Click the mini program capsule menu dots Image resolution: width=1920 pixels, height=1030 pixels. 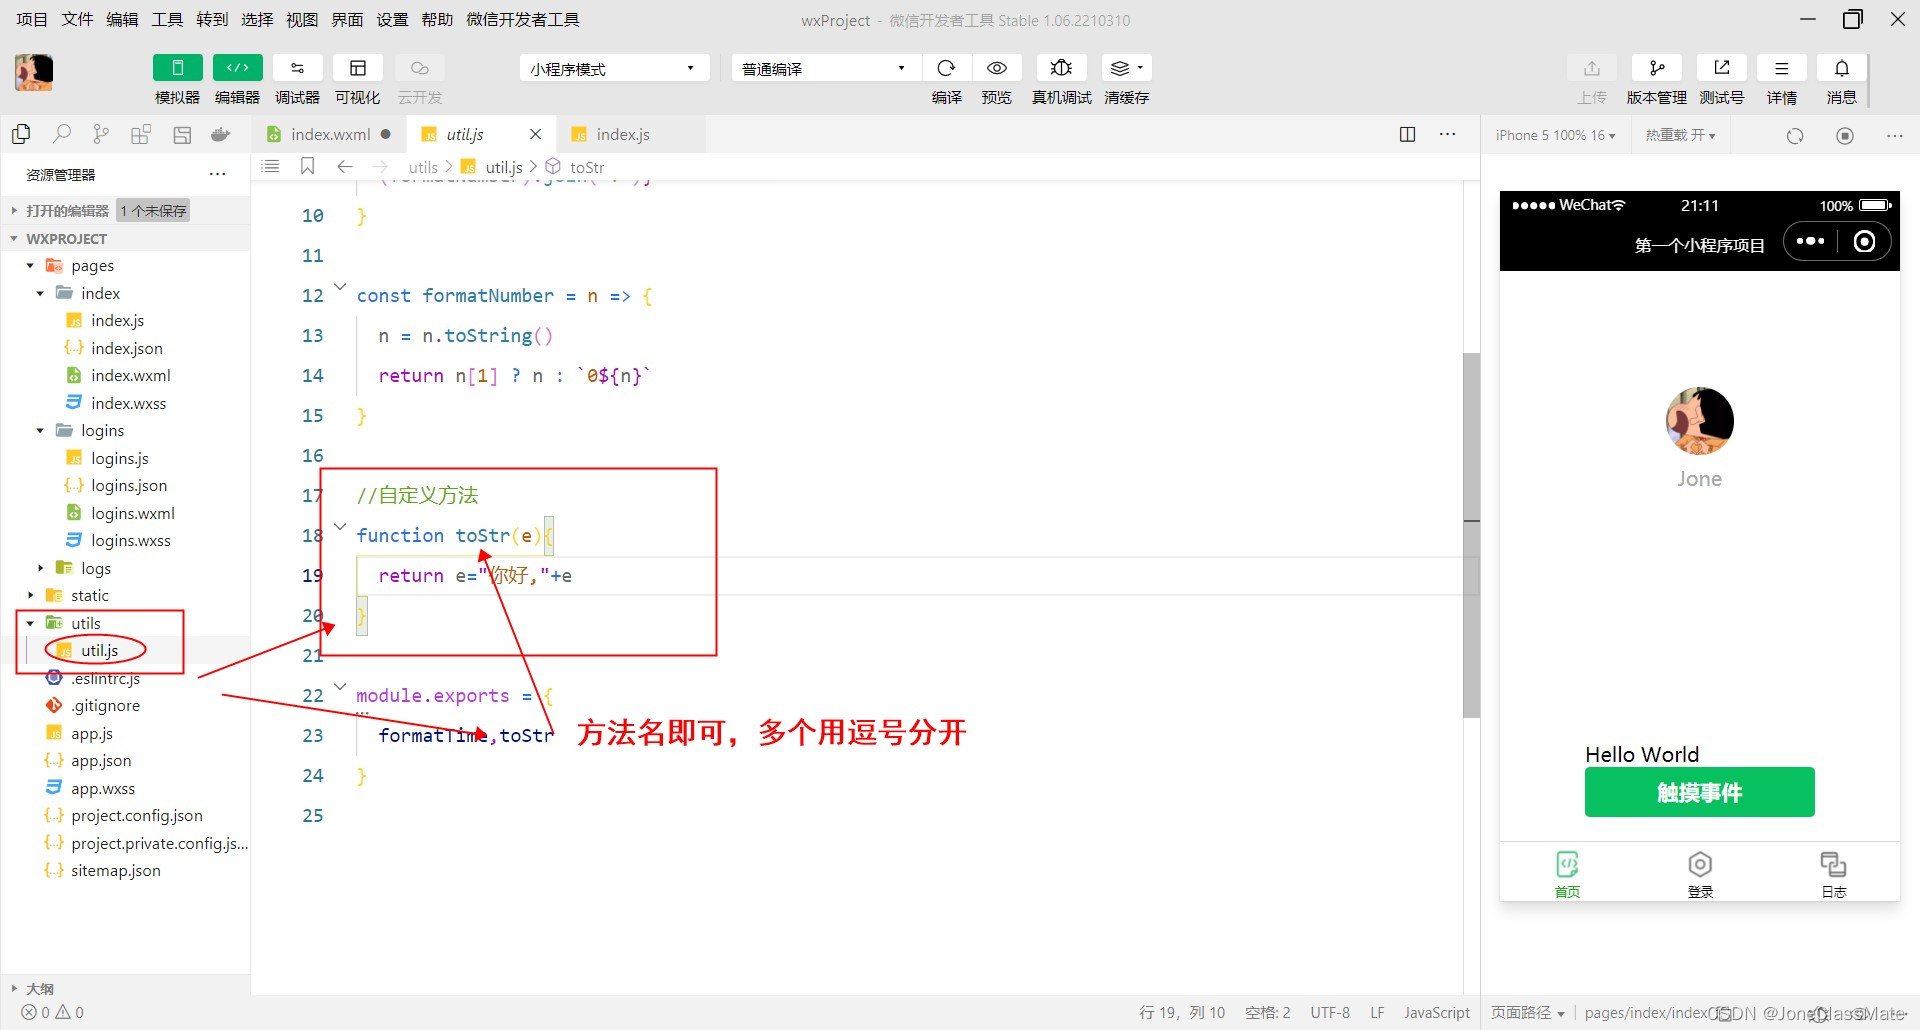(1810, 241)
